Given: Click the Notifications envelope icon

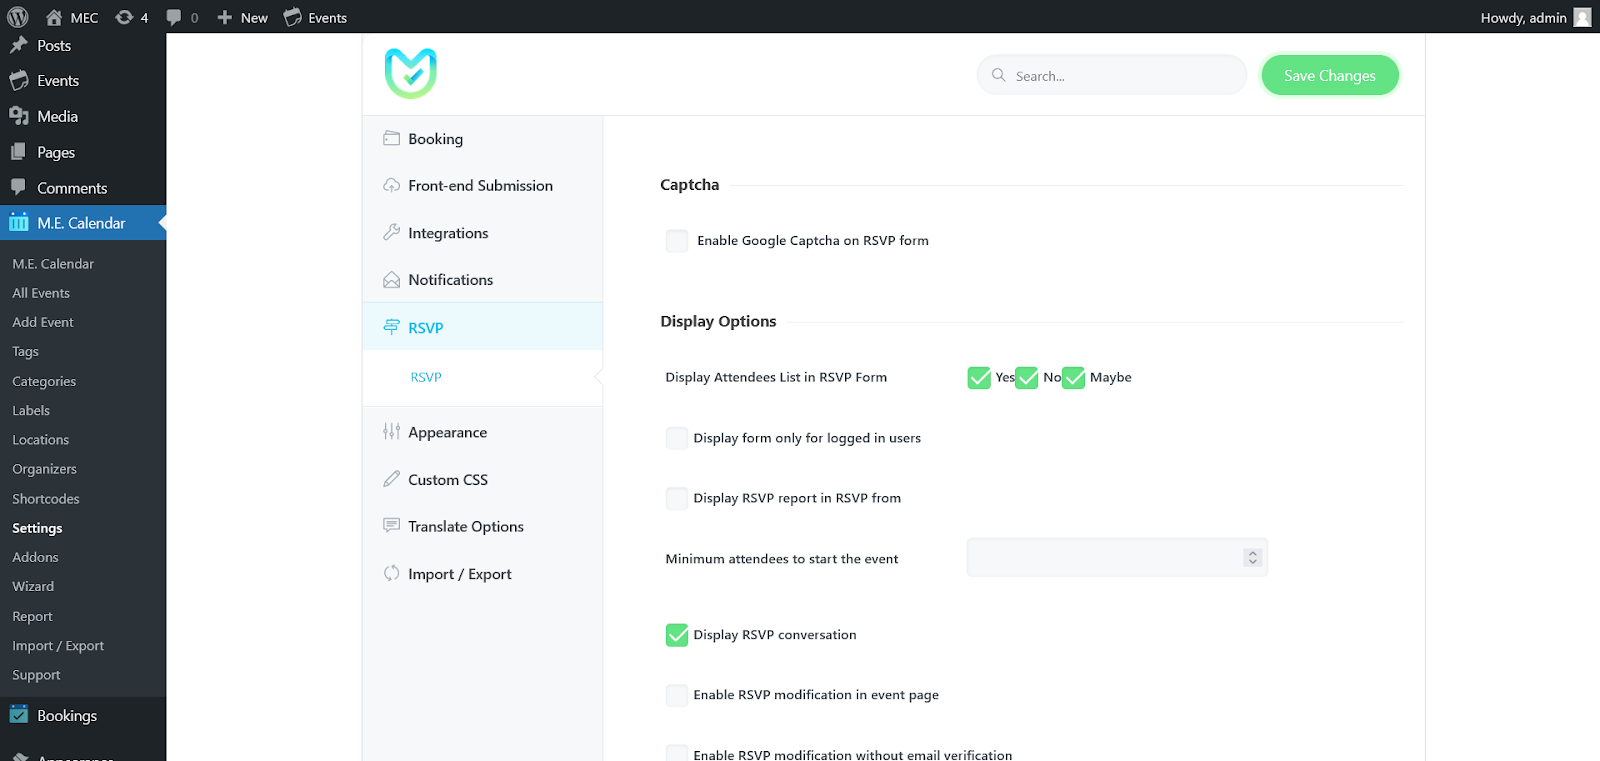Looking at the screenshot, I should [x=391, y=280].
